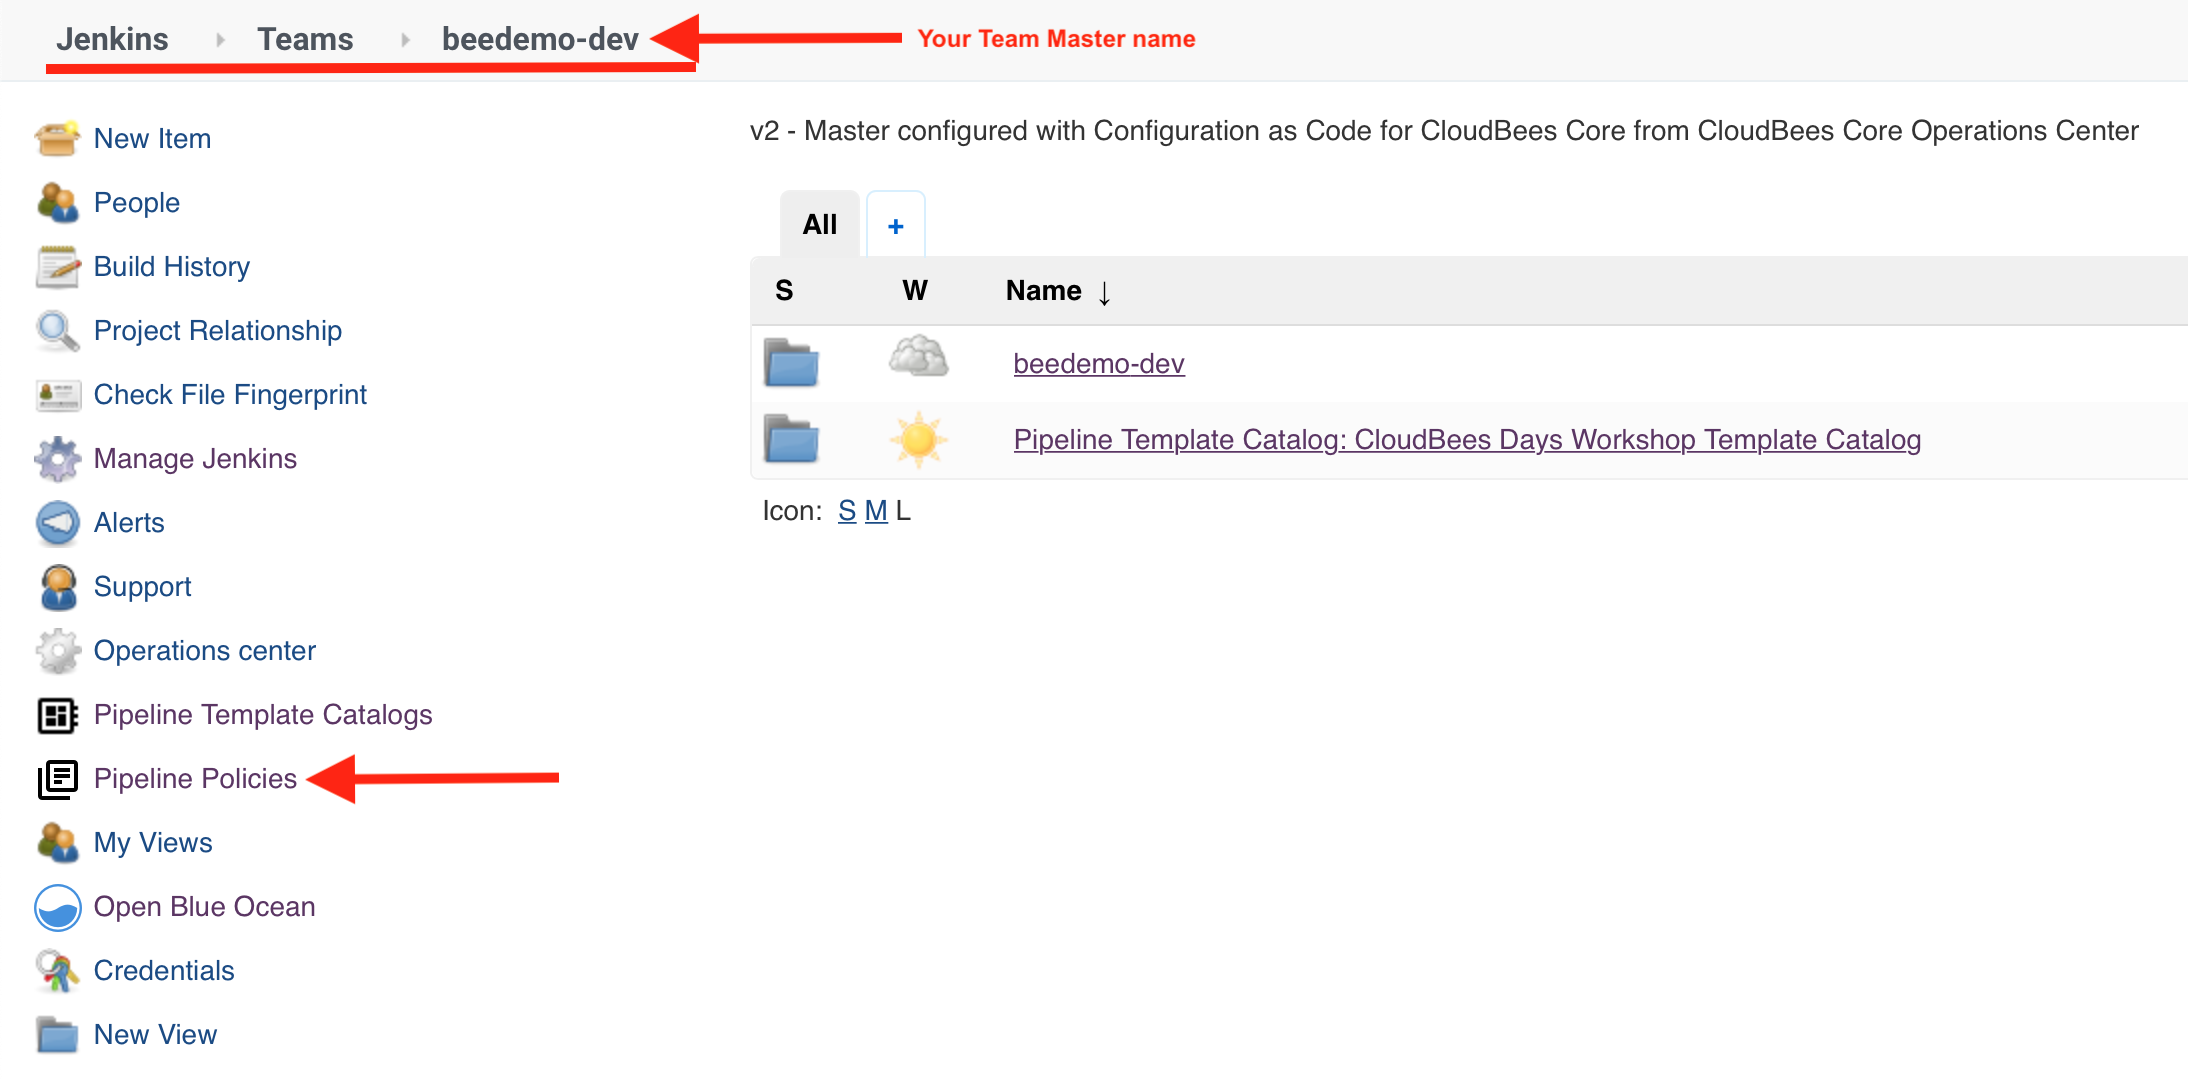
Task: Click folder icon in Pipeline Template Catalog row
Action: (x=791, y=439)
